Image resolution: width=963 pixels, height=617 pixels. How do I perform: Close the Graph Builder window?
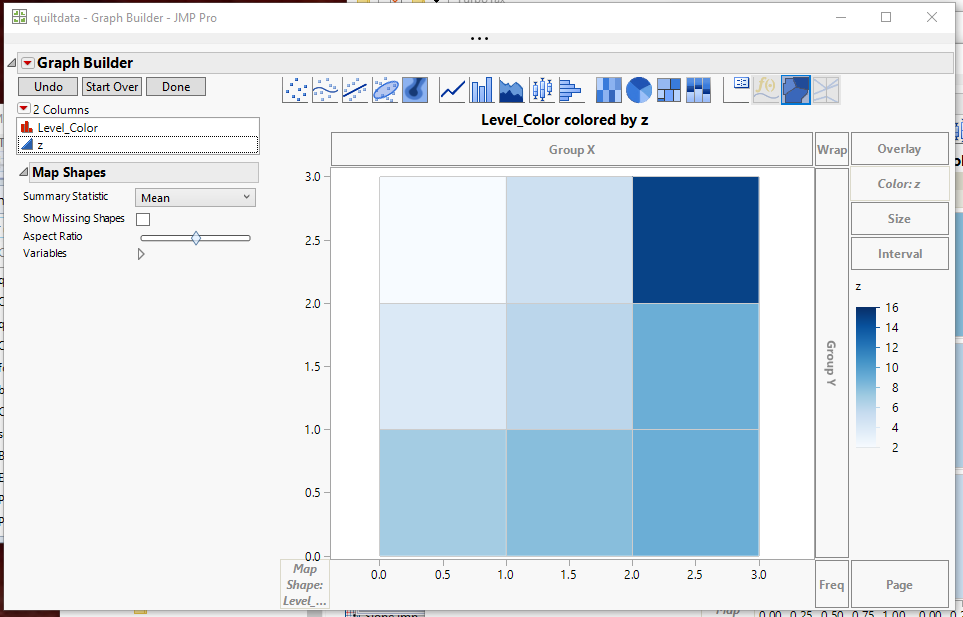[932, 17]
